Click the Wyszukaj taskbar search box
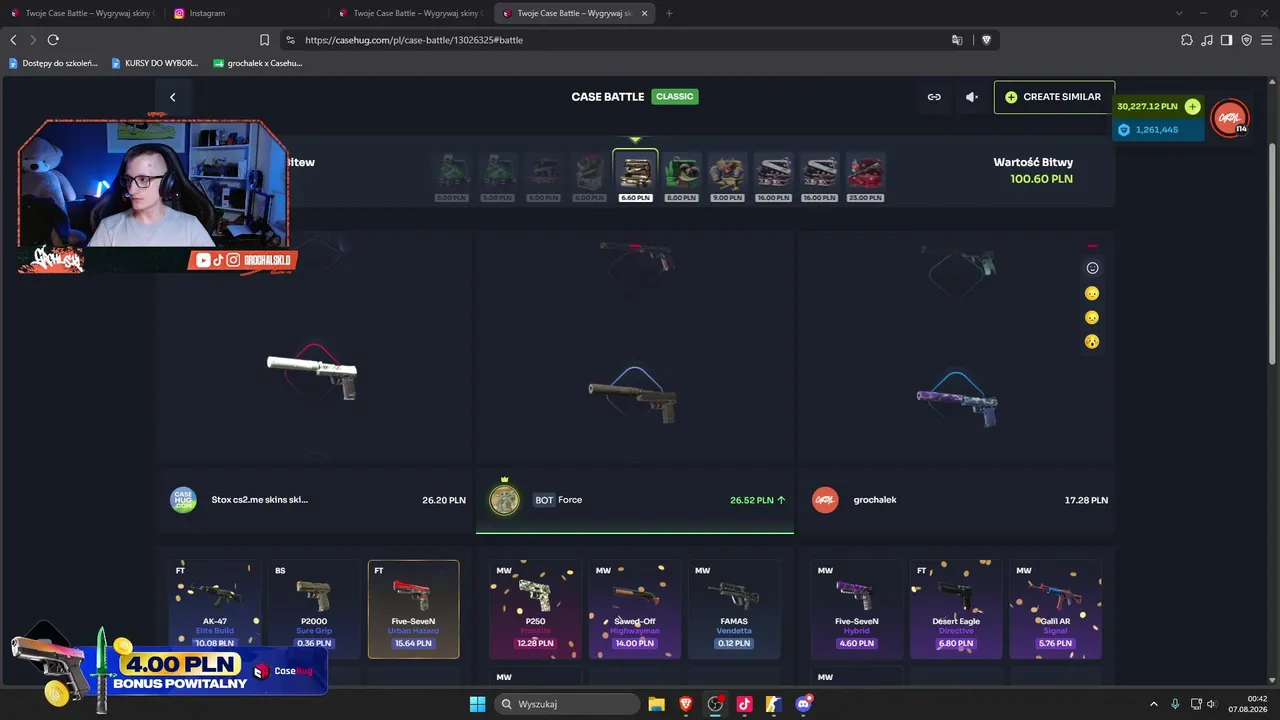This screenshot has width=1280, height=720. coord(568,704)
